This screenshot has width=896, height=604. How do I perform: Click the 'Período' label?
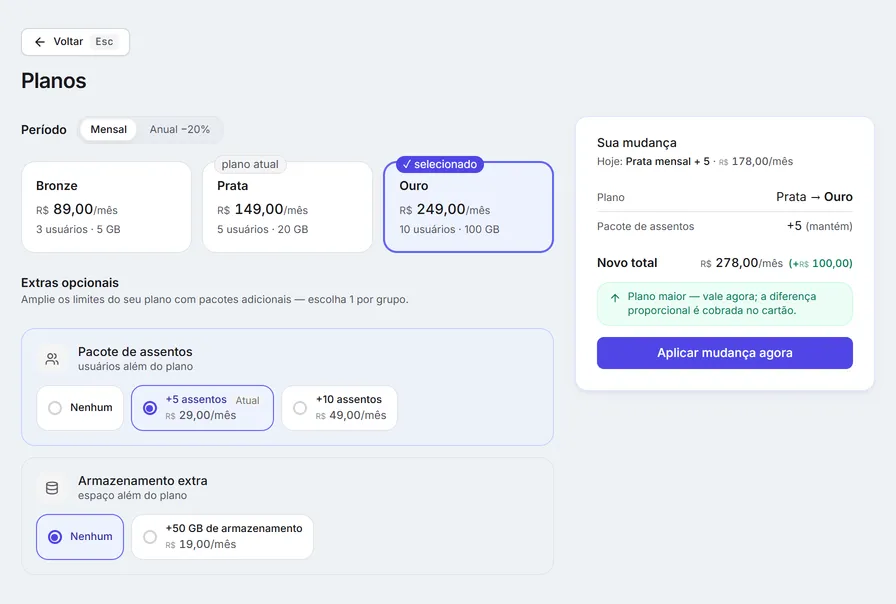click(43, 130)
